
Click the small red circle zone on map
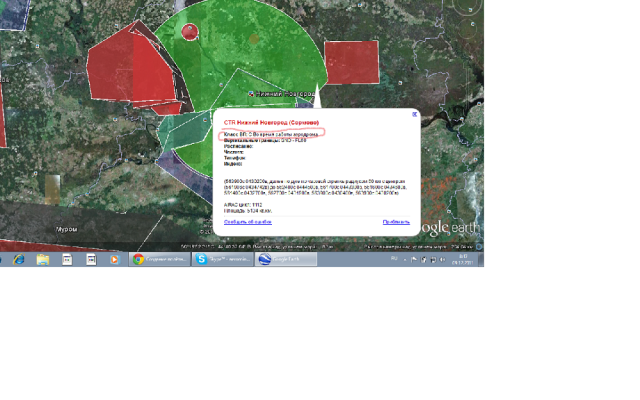coord(189,31)
